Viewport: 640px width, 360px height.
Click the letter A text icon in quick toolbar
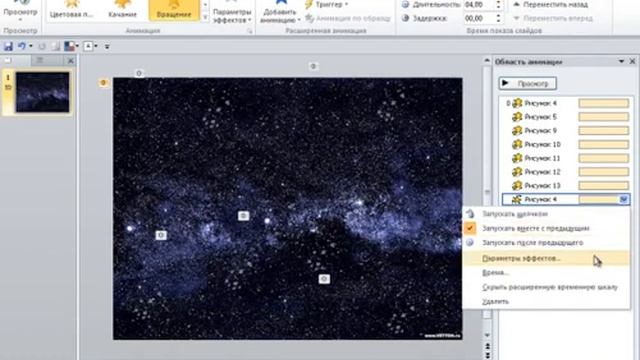tap(88, 47)
